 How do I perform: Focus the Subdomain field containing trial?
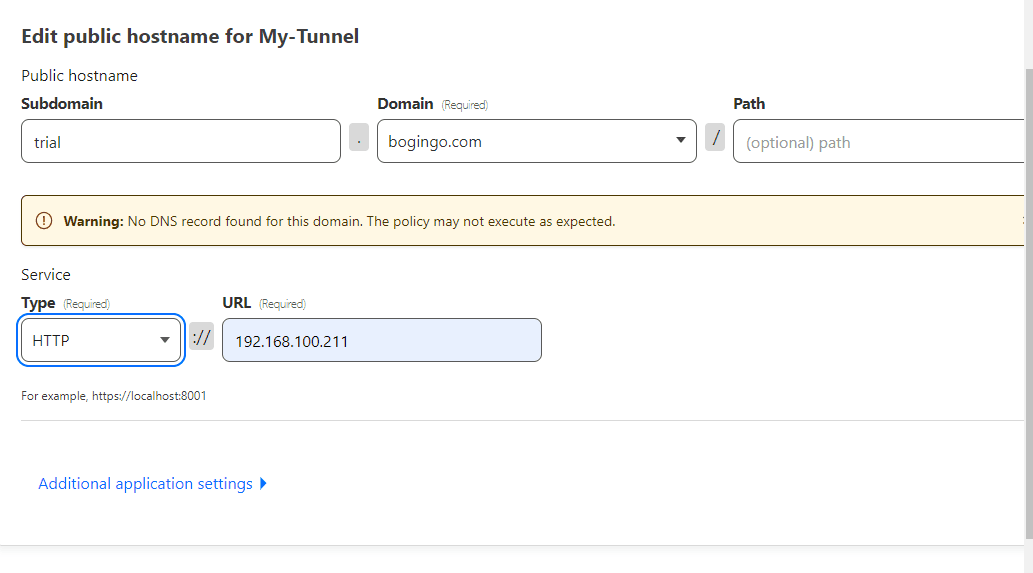[x=181, y=141]
